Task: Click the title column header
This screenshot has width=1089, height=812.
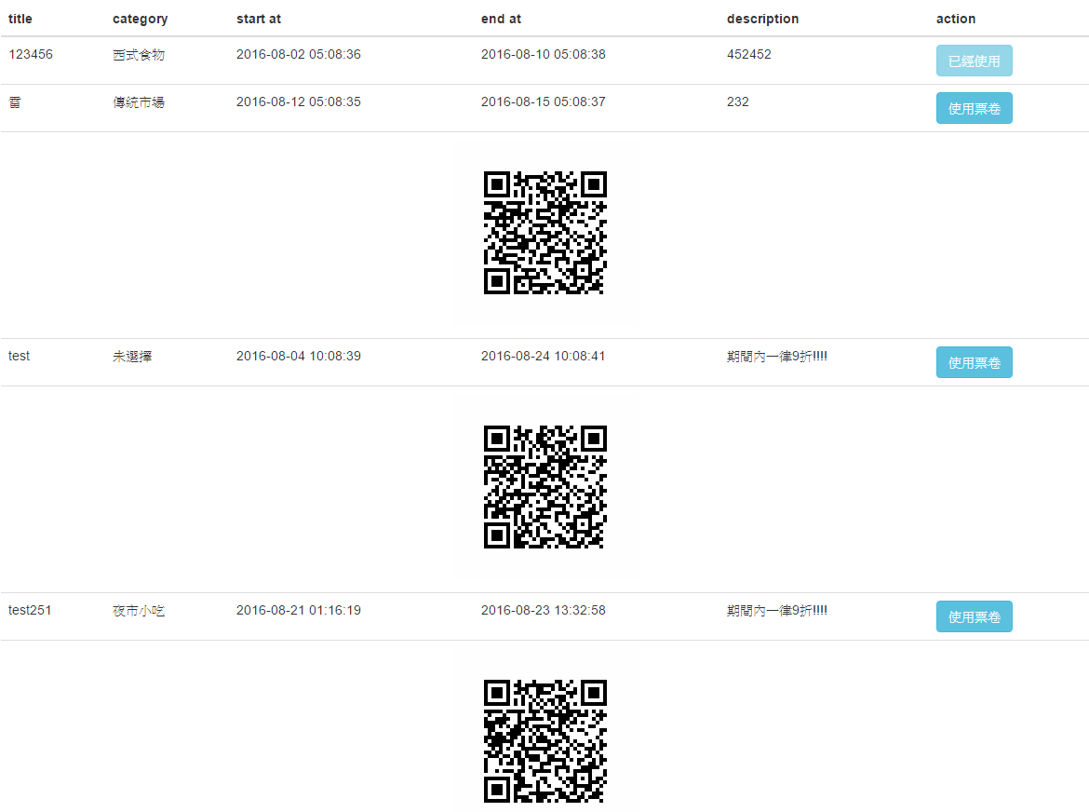Action: pos(20,19)
